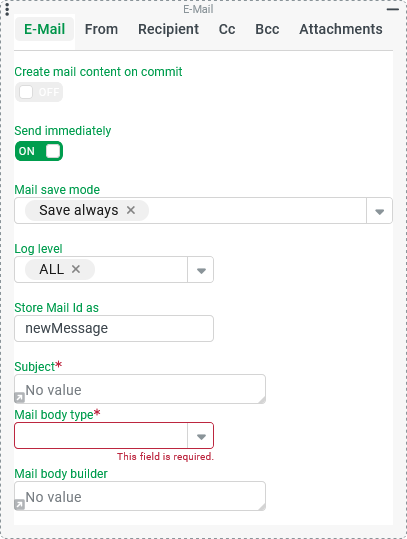Click the 'Store Mail Id as' input field

tap(114, 329)
